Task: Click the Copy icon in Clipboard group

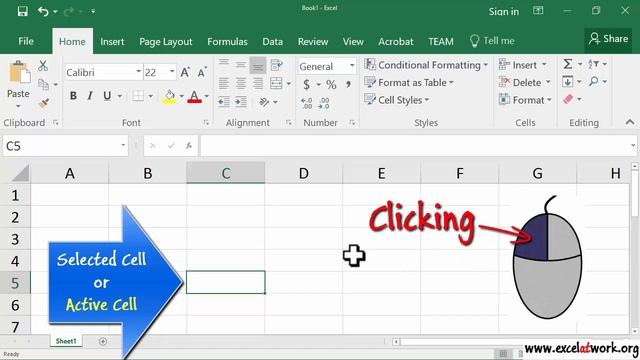Action: (43, 84)
